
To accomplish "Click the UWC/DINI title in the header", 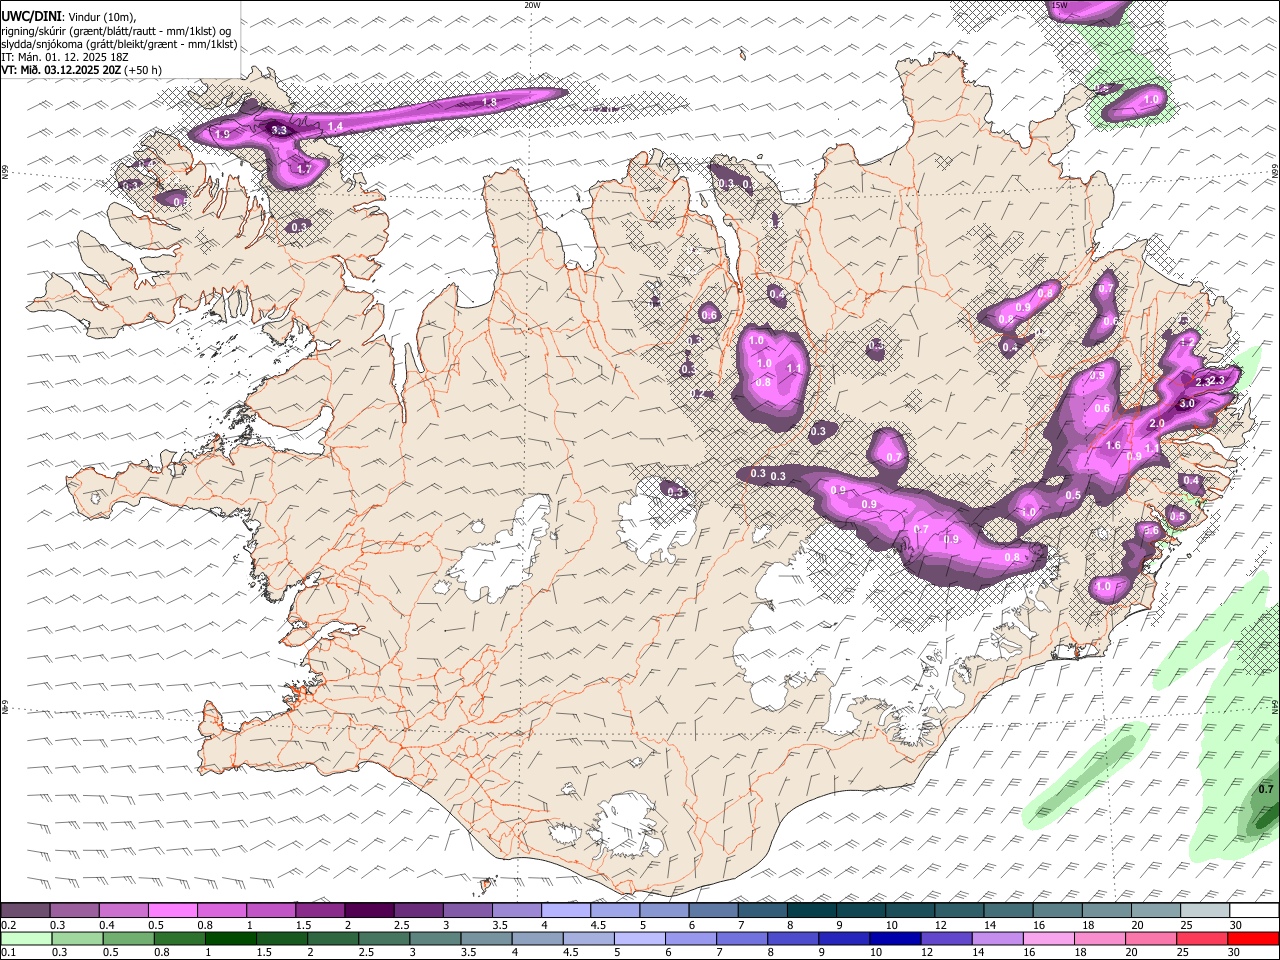I will click(x=31, y=17).
